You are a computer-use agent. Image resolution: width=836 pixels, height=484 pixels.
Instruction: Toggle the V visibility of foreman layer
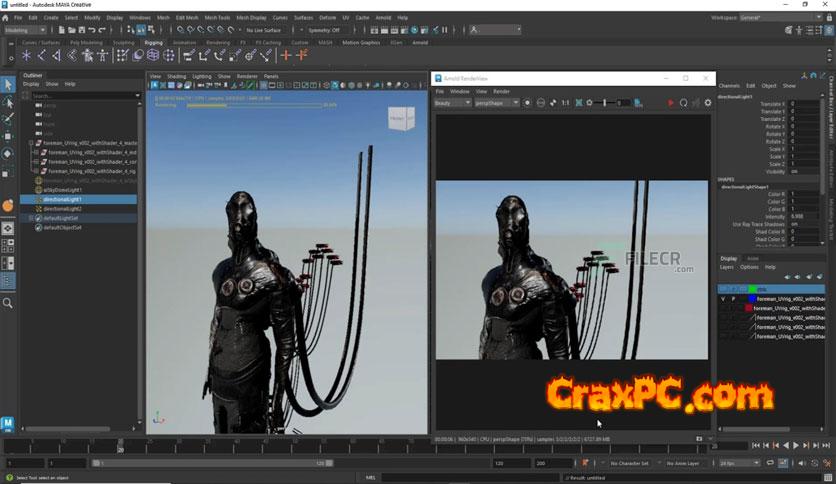(723, 298)
